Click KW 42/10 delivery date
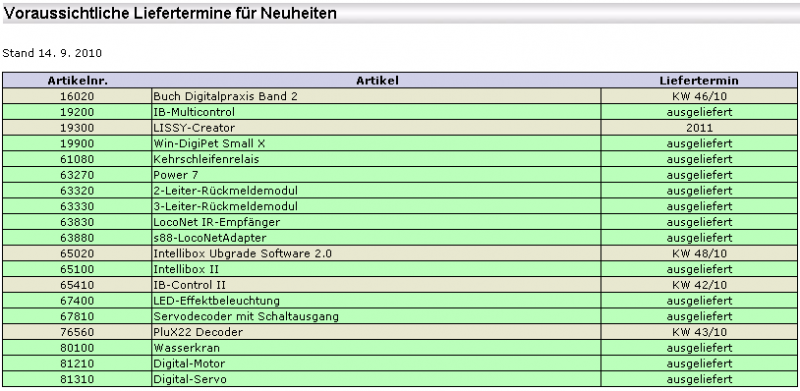The height and width of the screenshot is (391, 800). 699,285
